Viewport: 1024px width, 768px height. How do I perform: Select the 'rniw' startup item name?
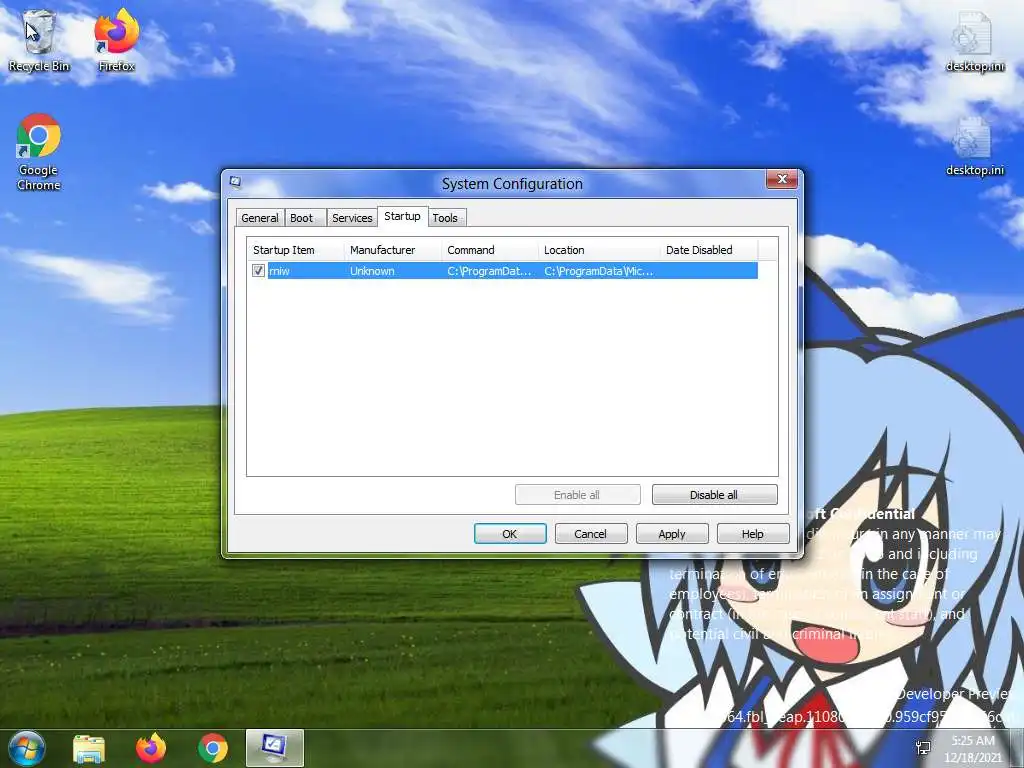point(279,271)
